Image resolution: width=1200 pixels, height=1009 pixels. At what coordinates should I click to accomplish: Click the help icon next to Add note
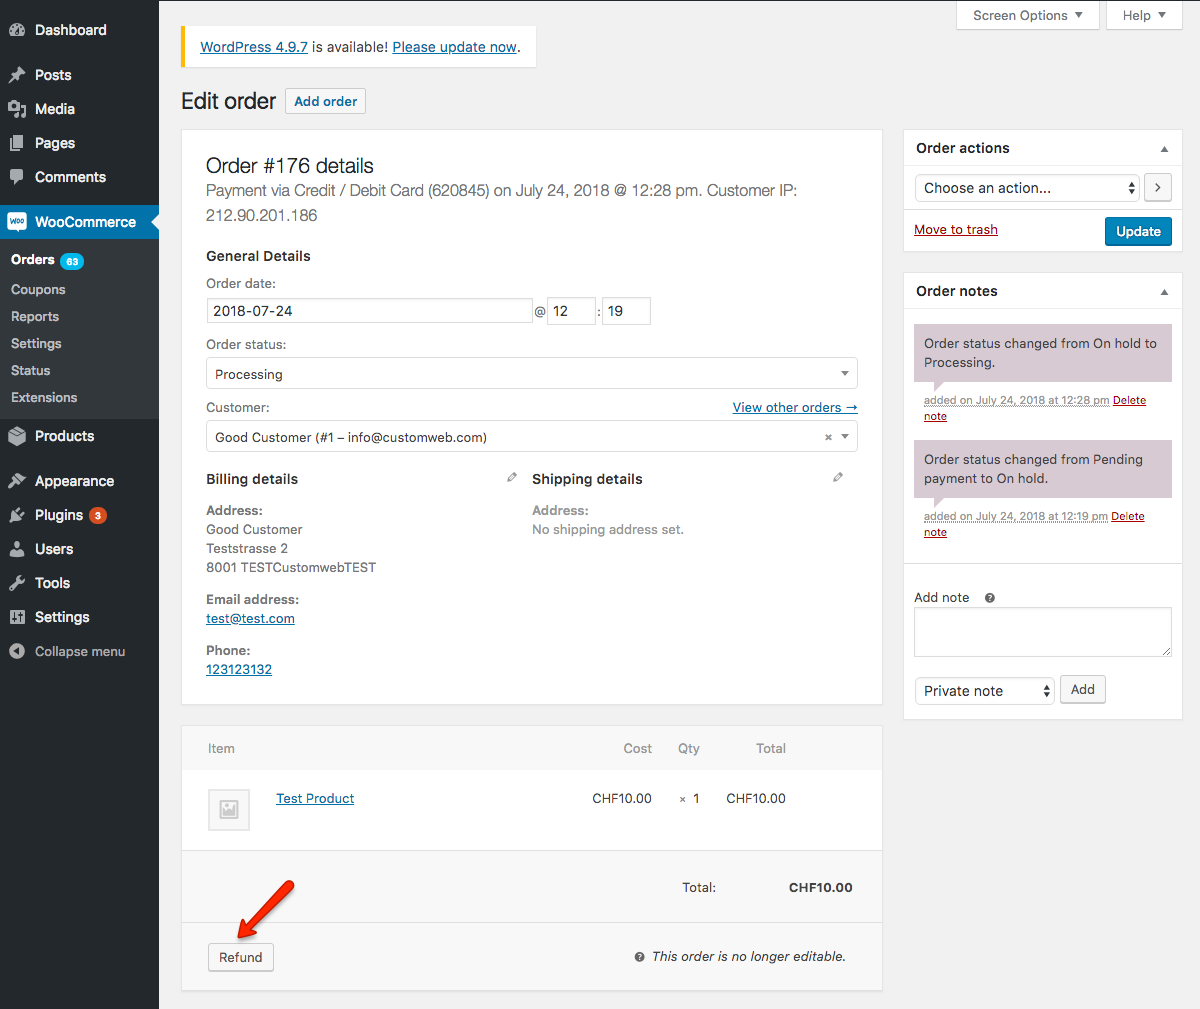(989, 597)
